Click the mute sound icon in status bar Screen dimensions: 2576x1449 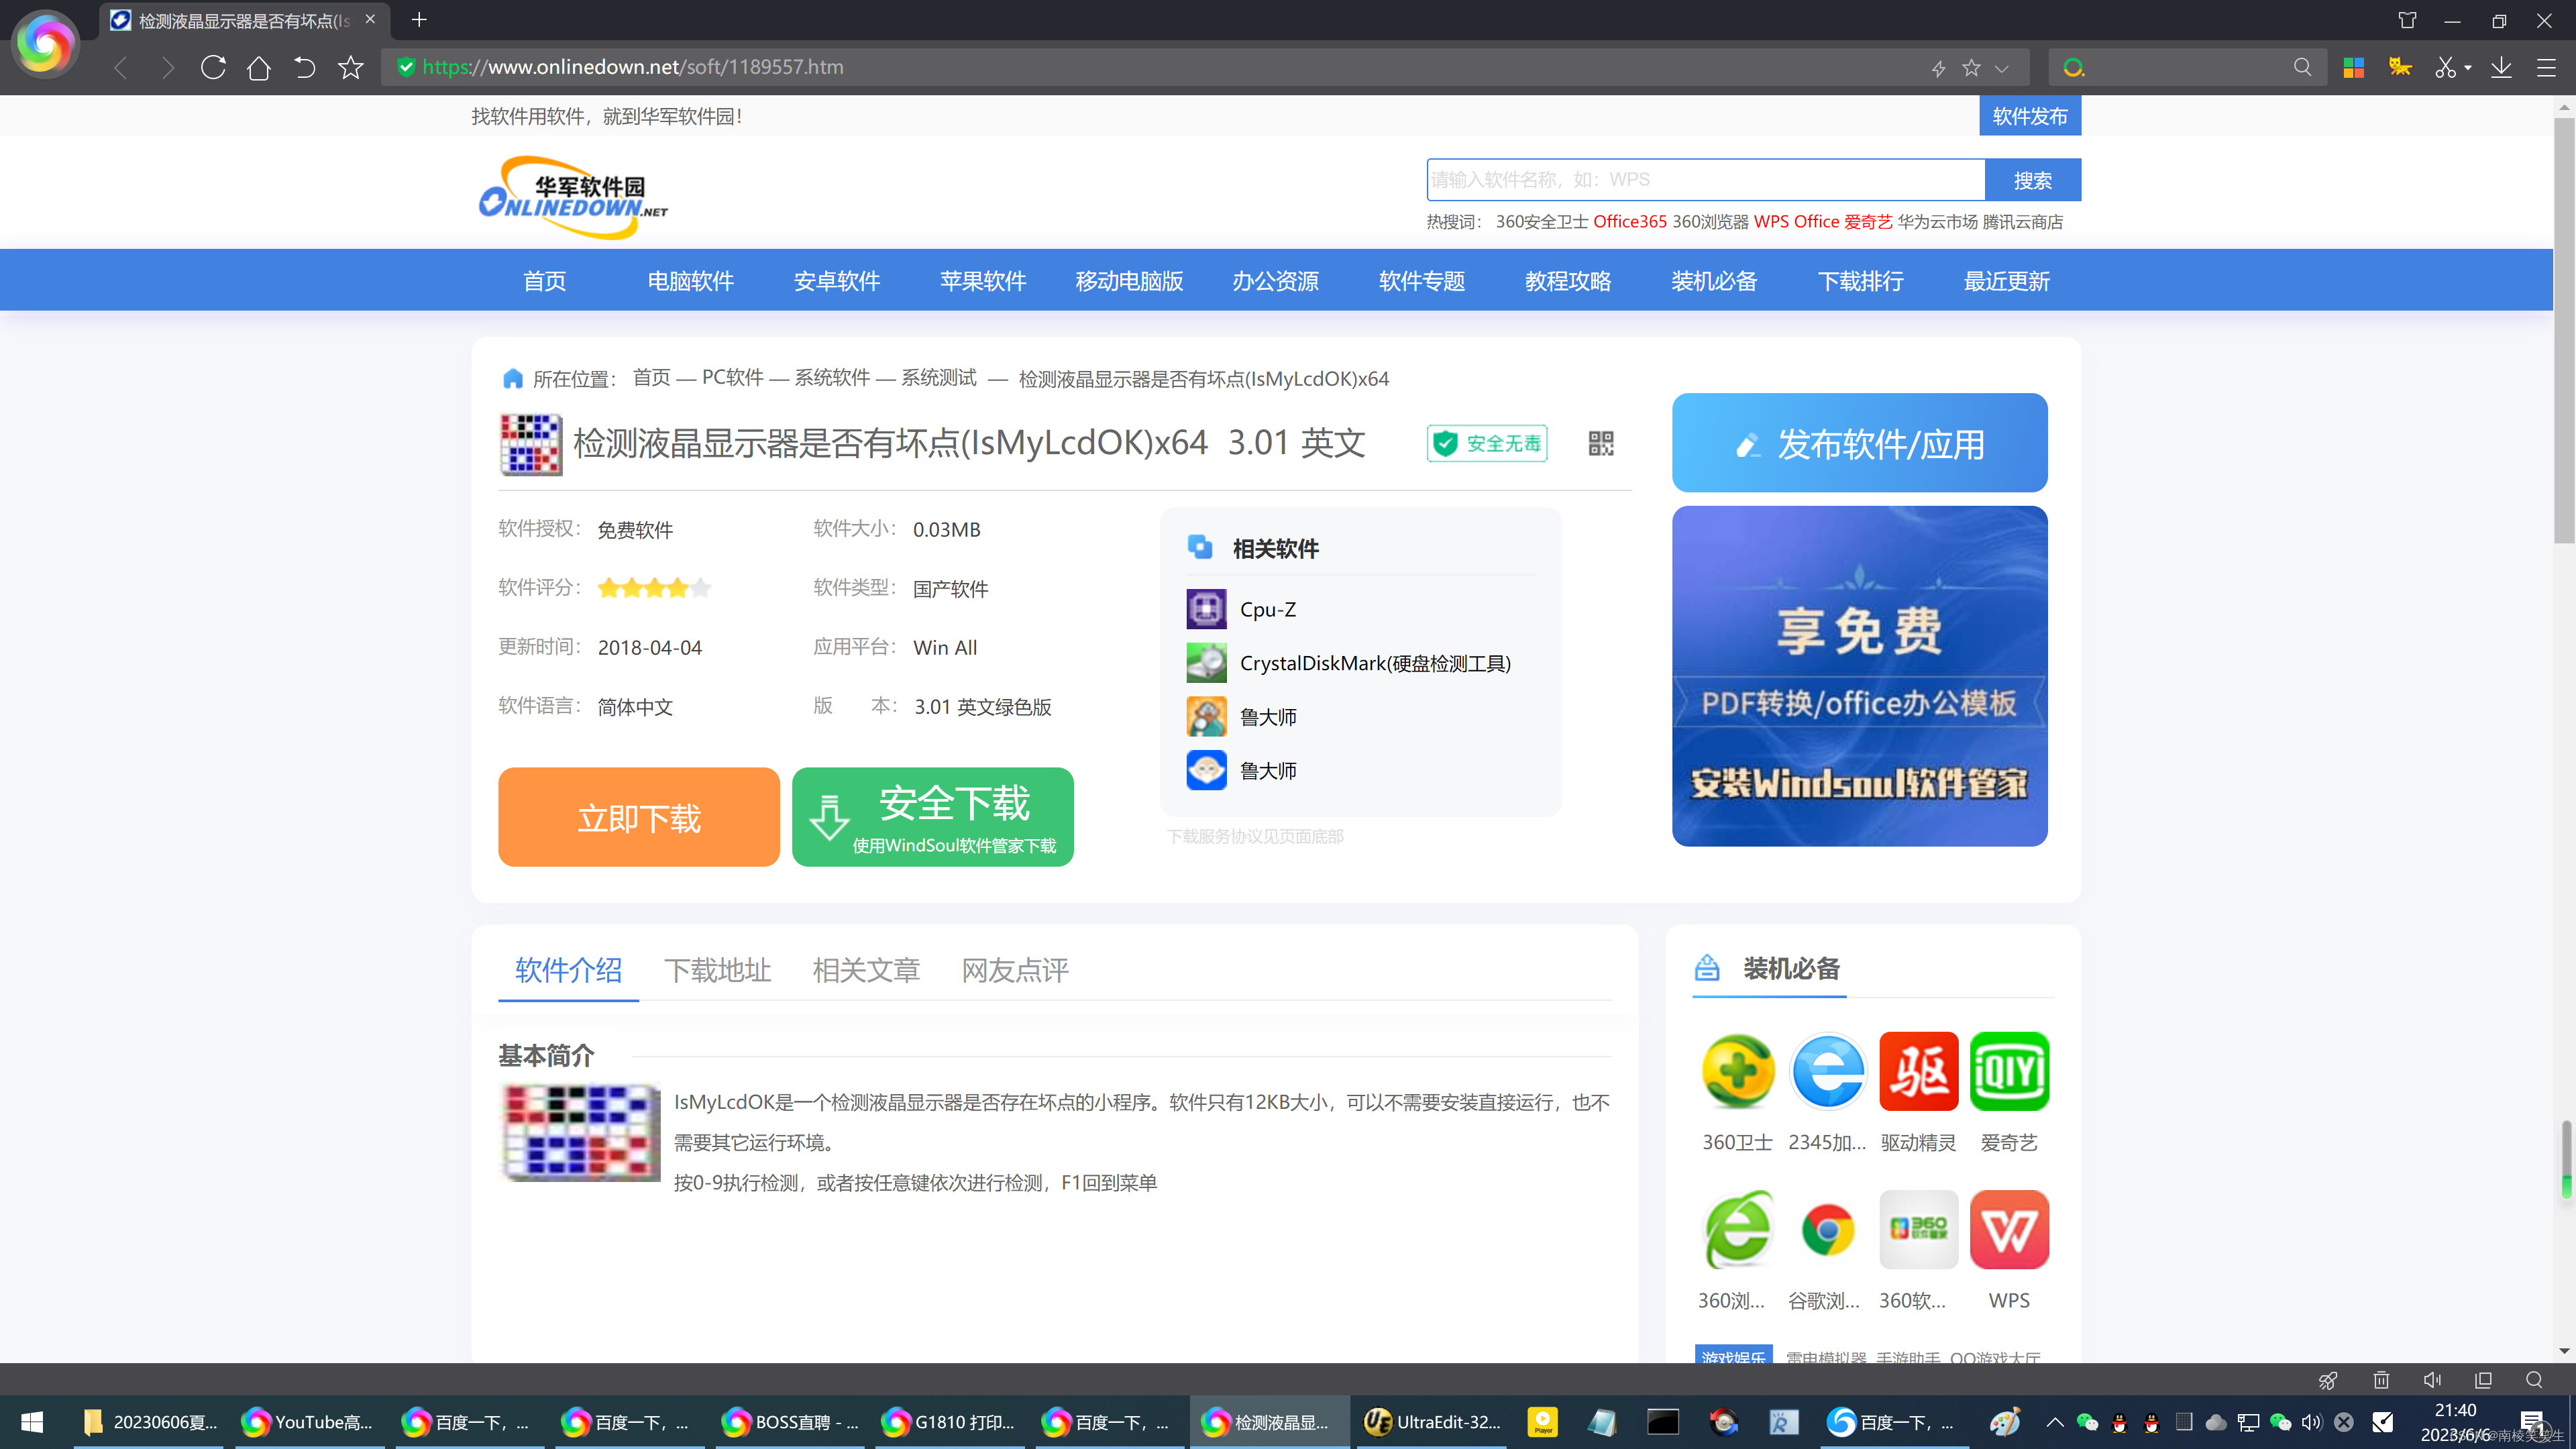pyautogui.click(x=2432, y=1380)
